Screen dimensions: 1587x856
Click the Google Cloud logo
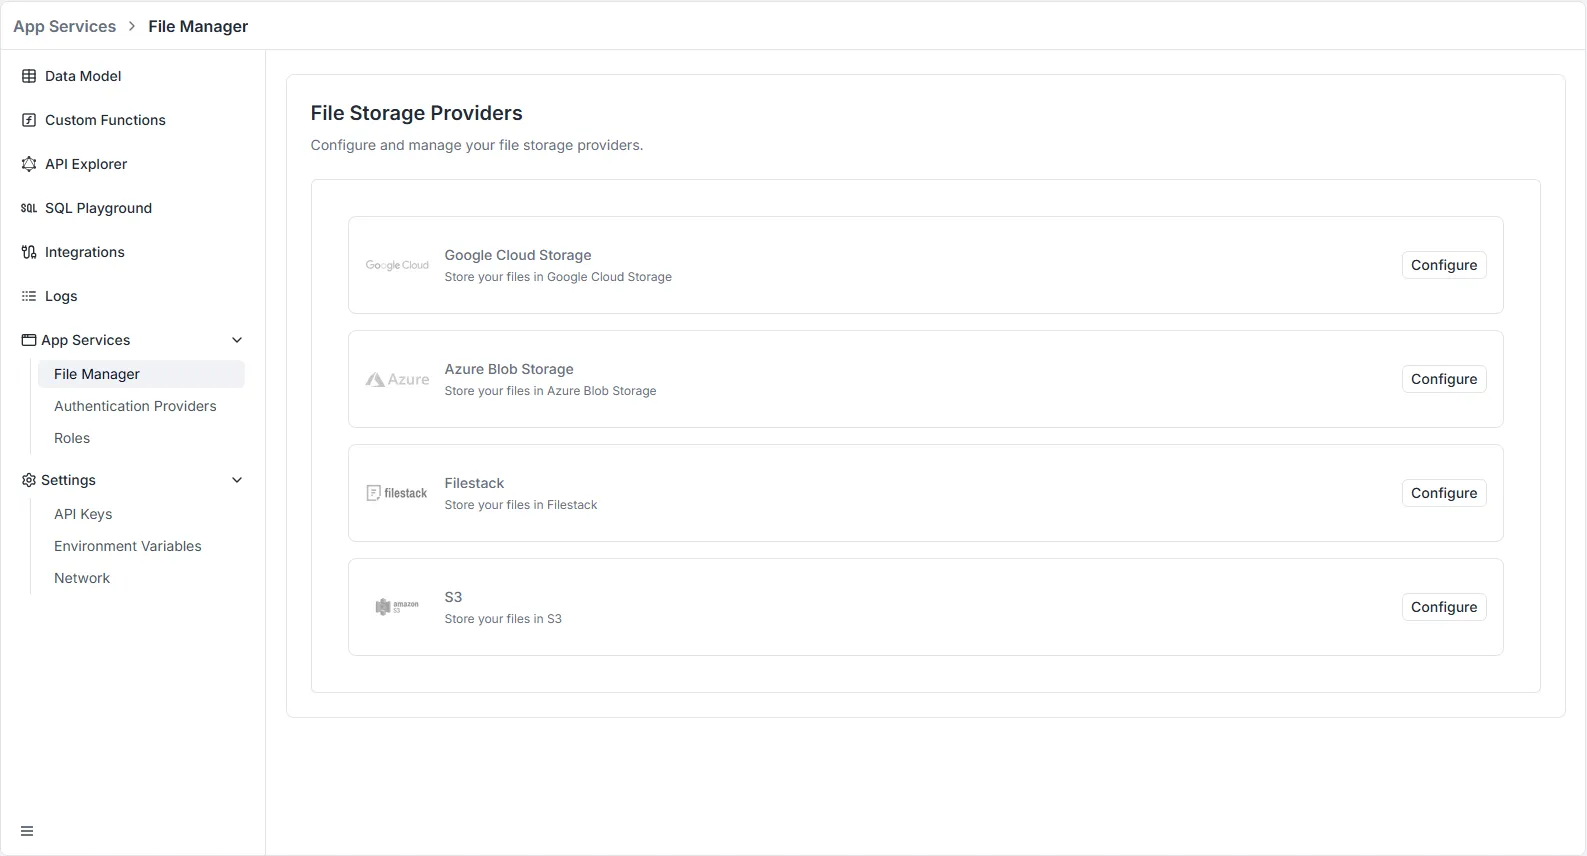[x=397, y=265]
